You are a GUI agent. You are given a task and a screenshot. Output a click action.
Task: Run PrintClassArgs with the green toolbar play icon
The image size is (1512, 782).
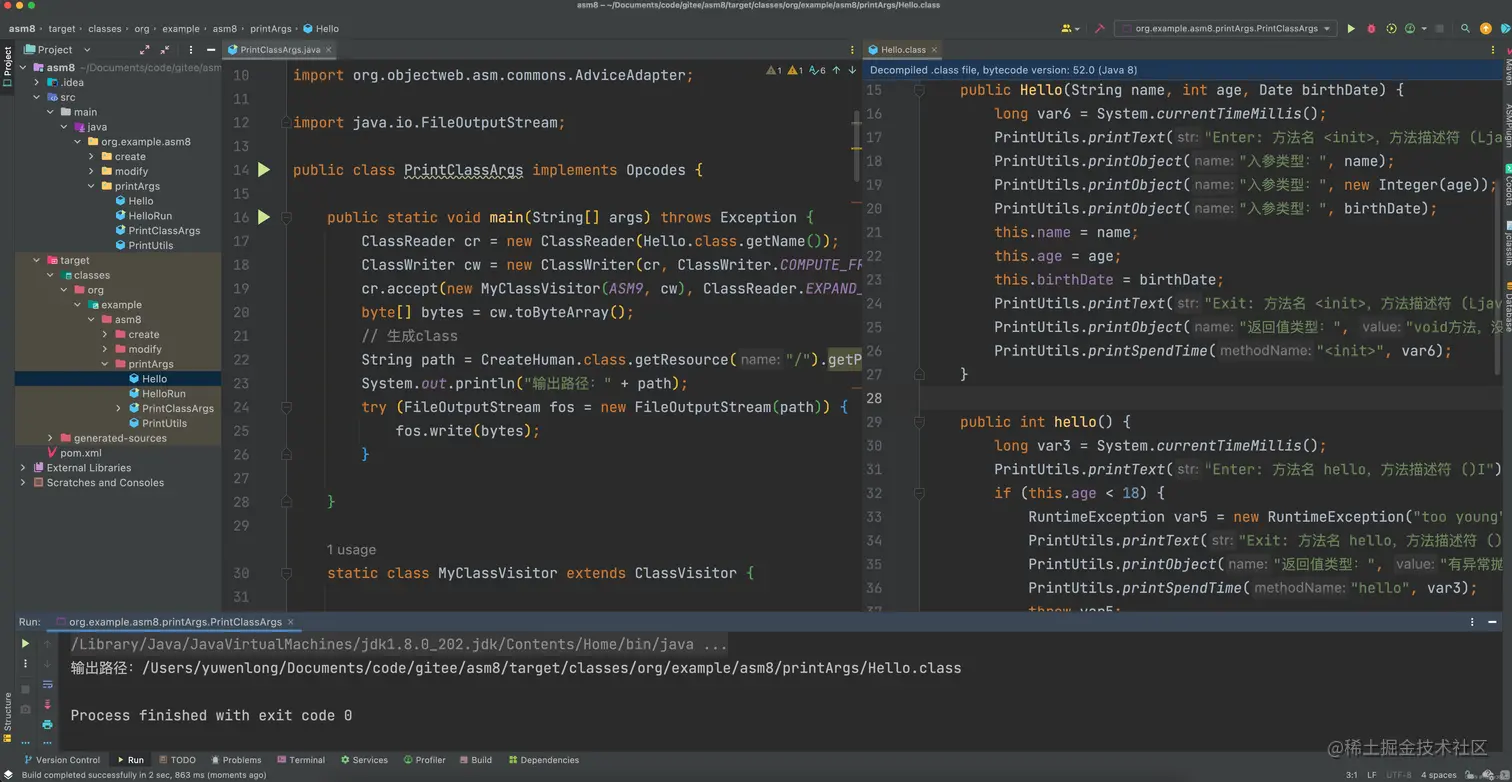click(x=1351, y=29)
